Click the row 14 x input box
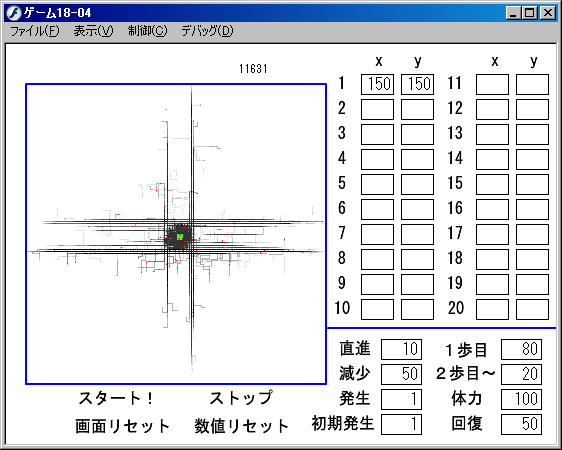562x450 pixels. (492, 159)
